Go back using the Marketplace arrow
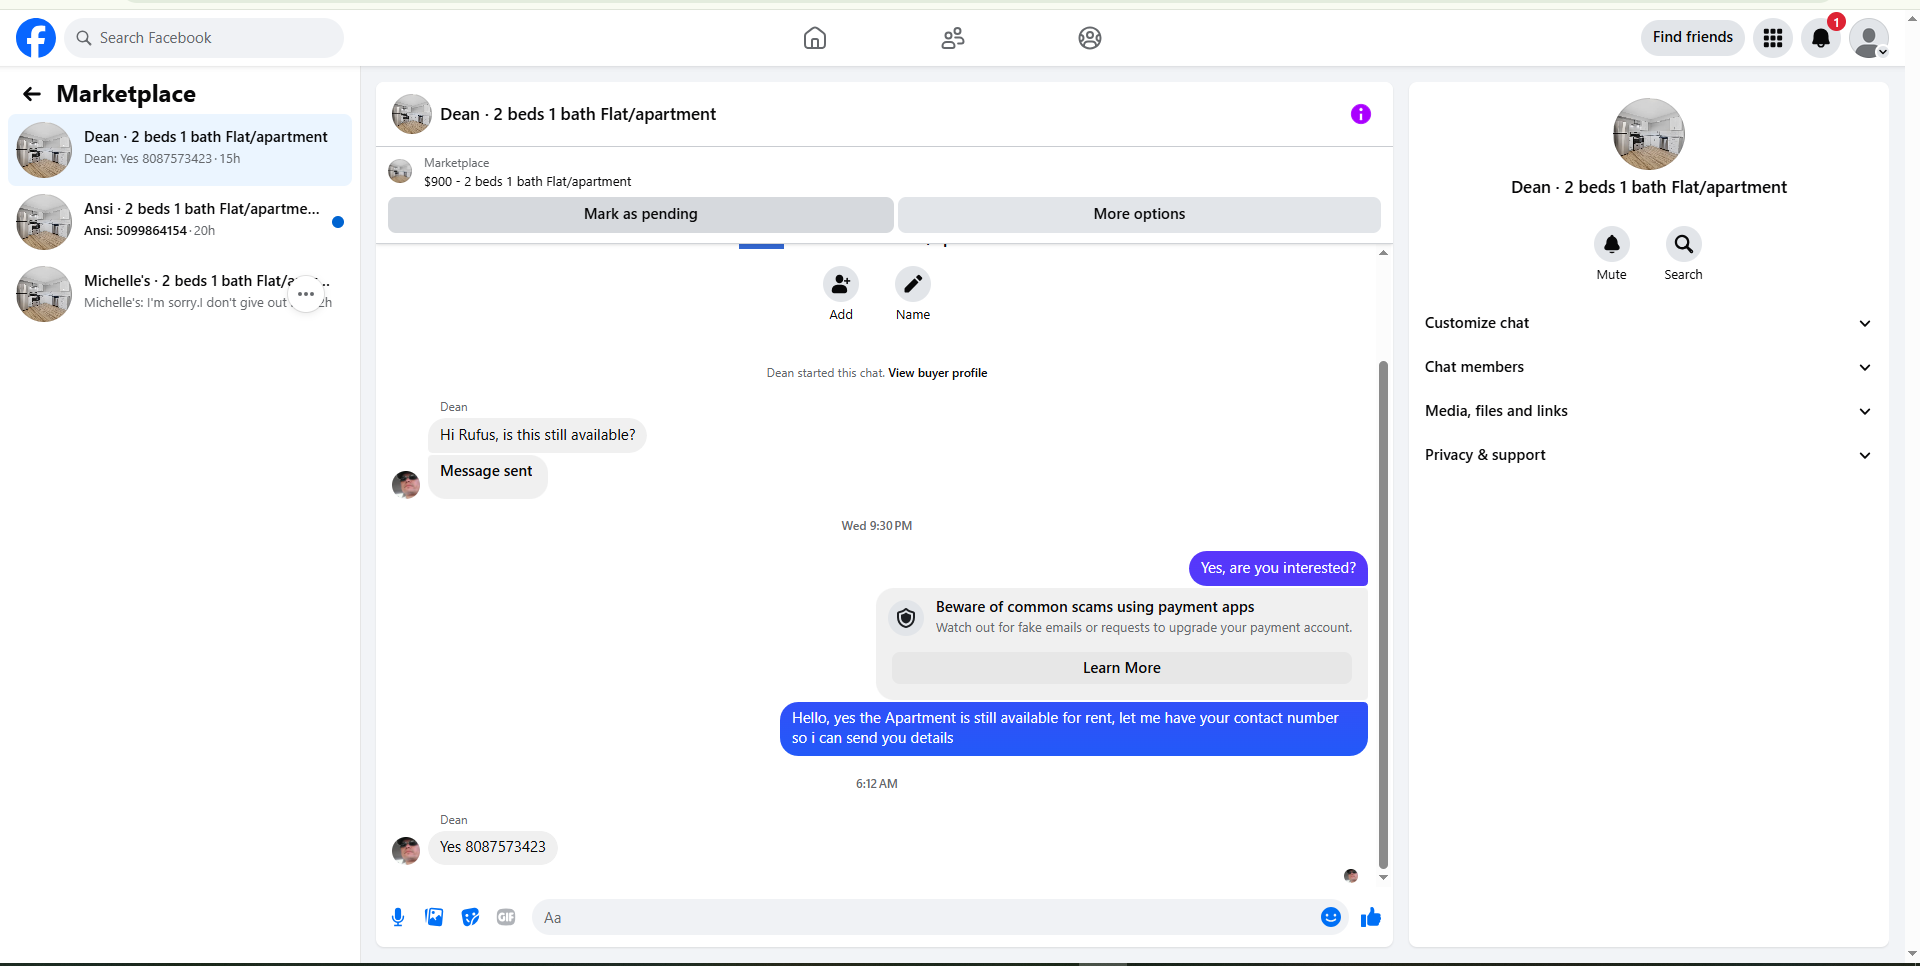 point(32,94)
